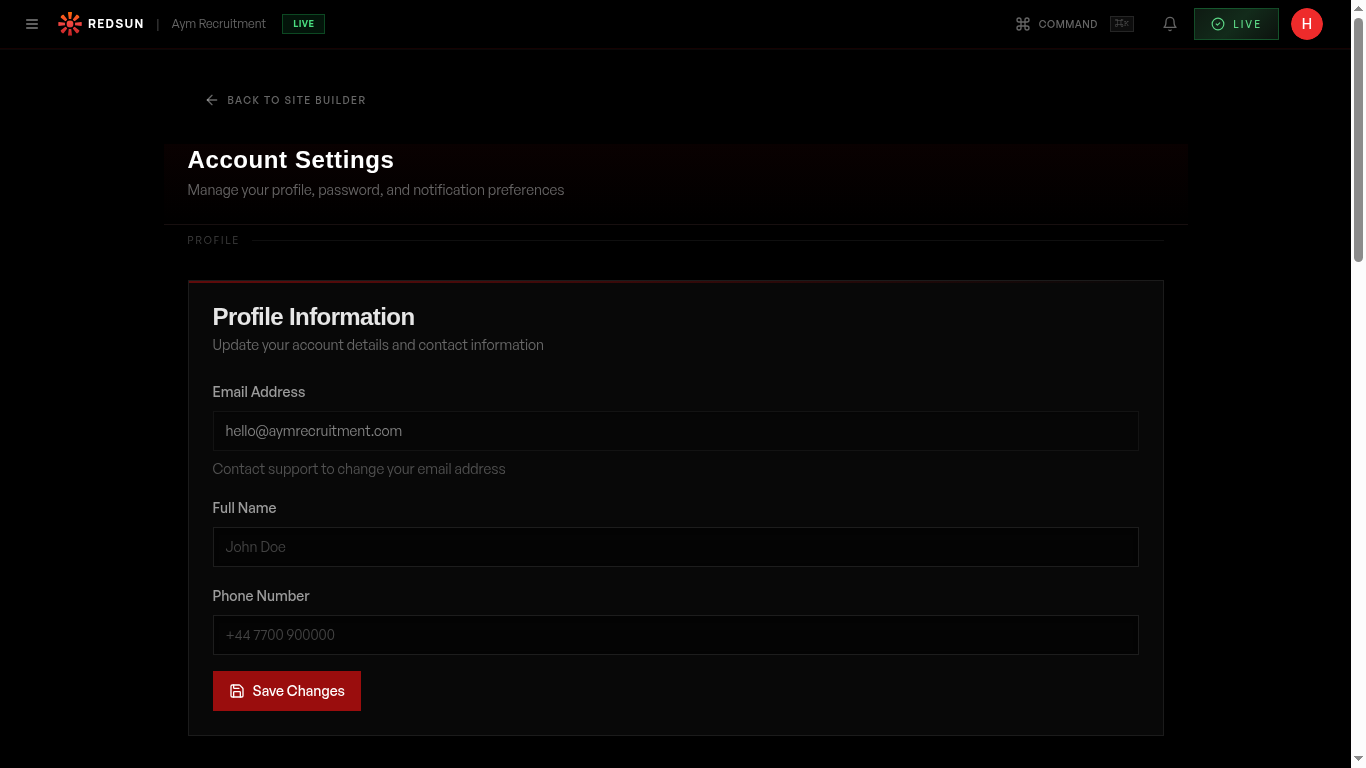Click the Phone Number input field
Image resolution: width=1366 pixels, height=768 pixels.
[x=675, y=635]
